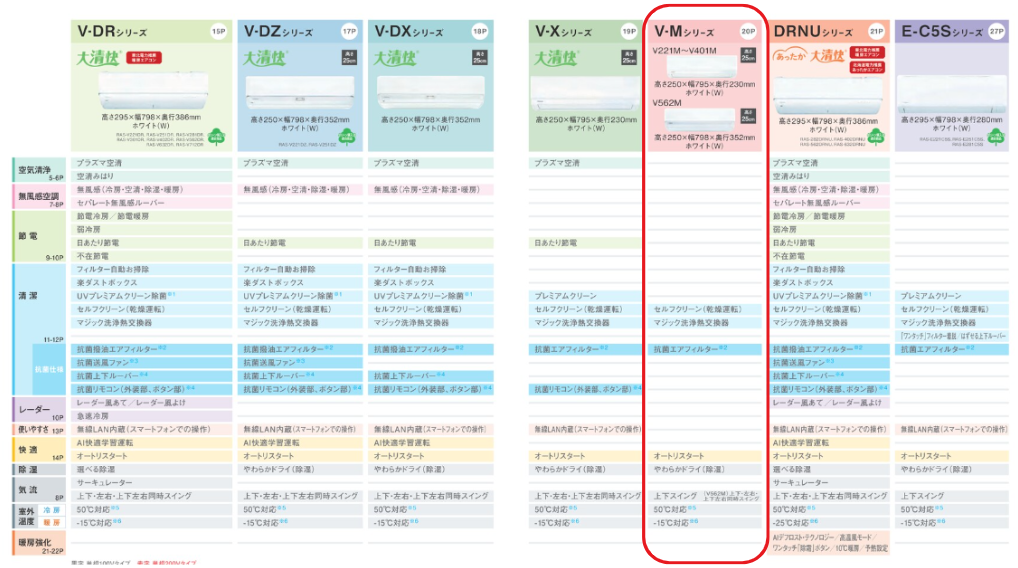
Task: Click the 使いやすさ category label
Action: tap(39, 429)
